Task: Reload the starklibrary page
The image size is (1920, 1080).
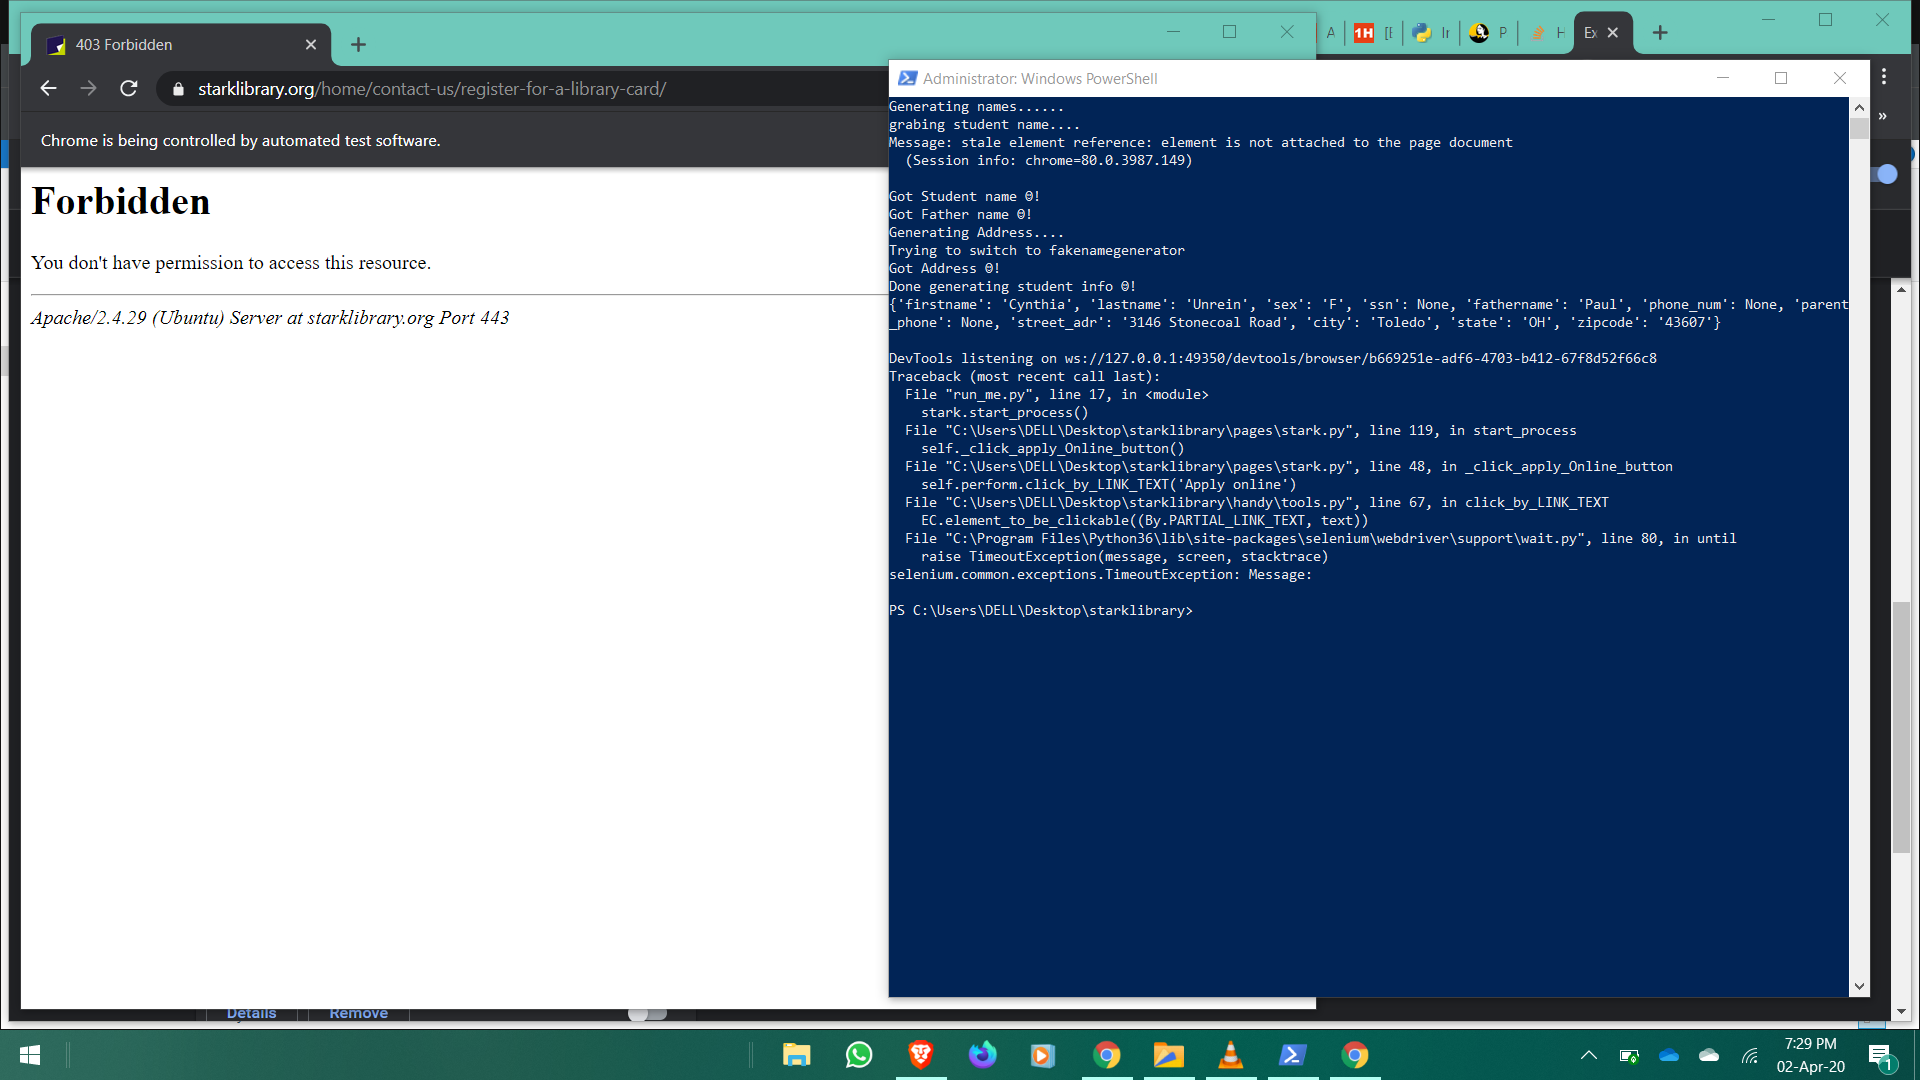Action: (129, 89)
